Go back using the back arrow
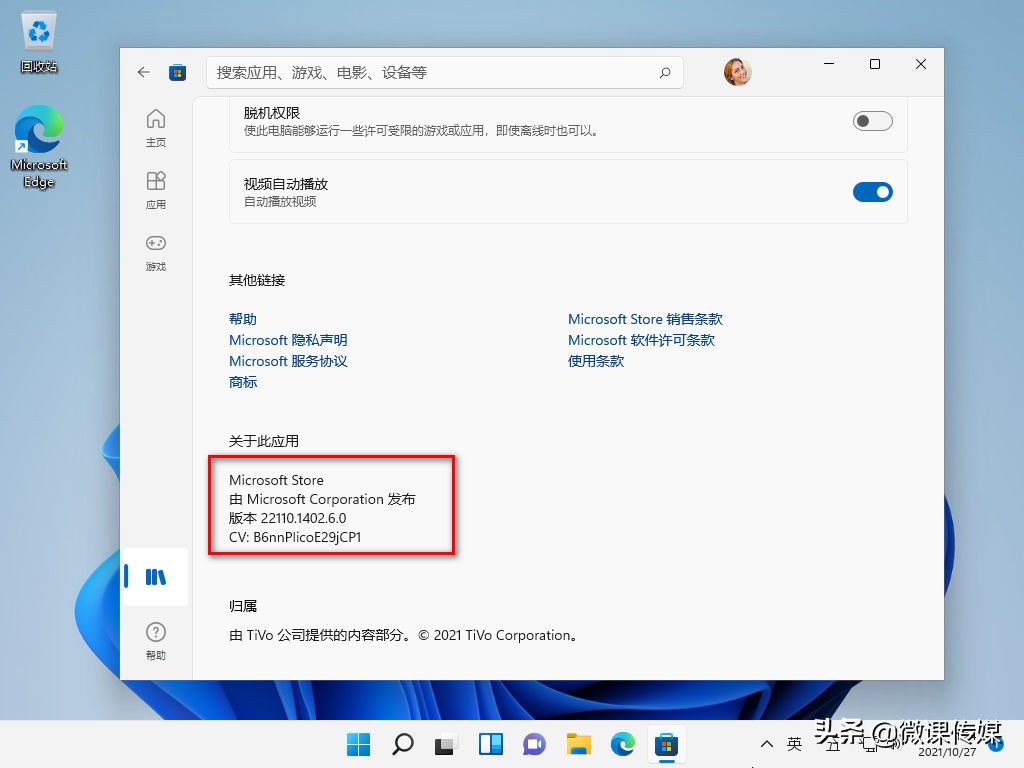Viewport: 1024px width, 768px height. [x=143, y=72]
